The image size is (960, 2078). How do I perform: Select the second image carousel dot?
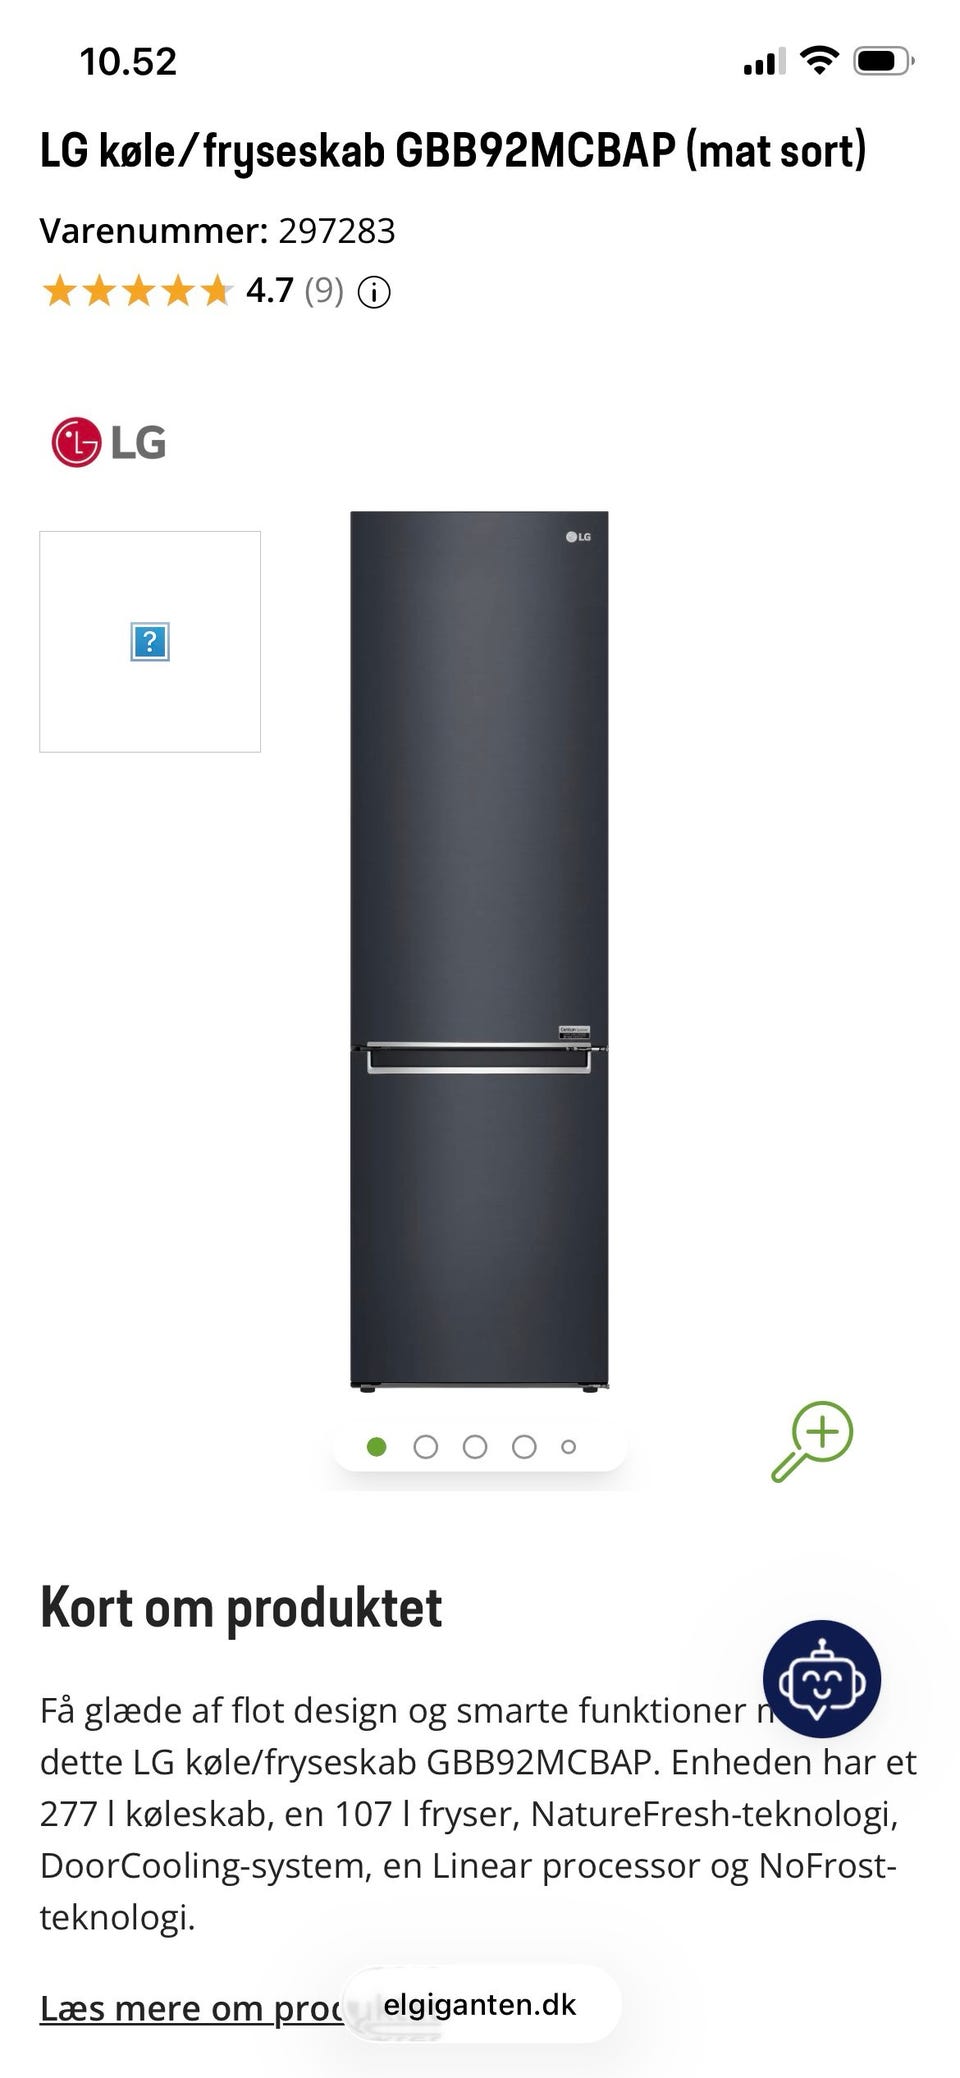point(426,1447)
